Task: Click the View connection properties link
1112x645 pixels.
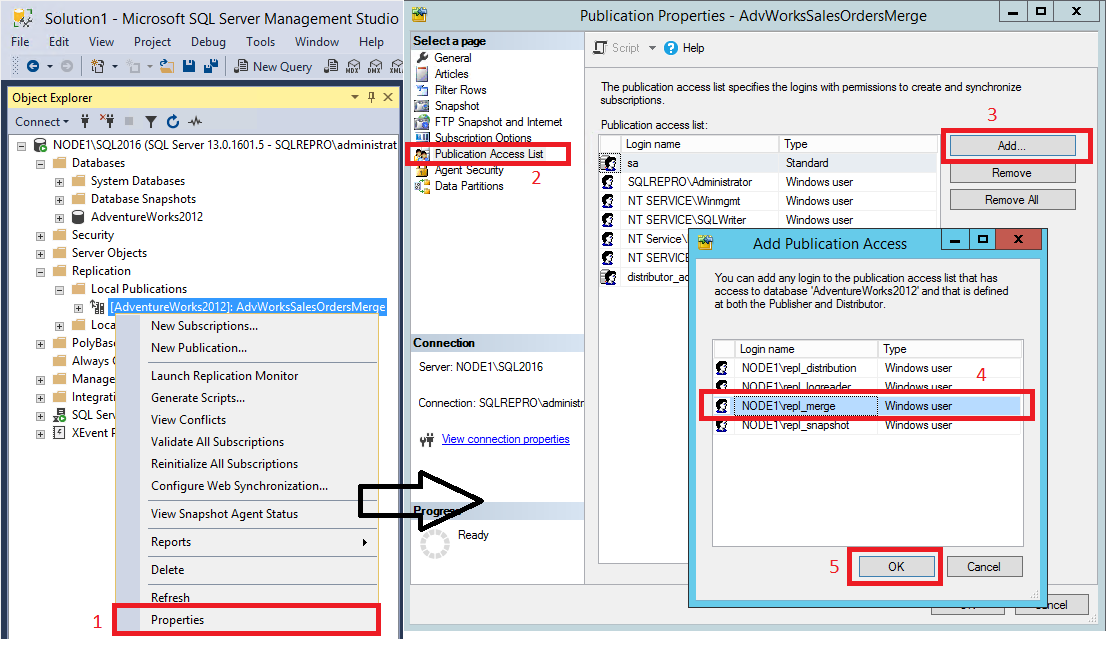Action: [x=505, y=439]
